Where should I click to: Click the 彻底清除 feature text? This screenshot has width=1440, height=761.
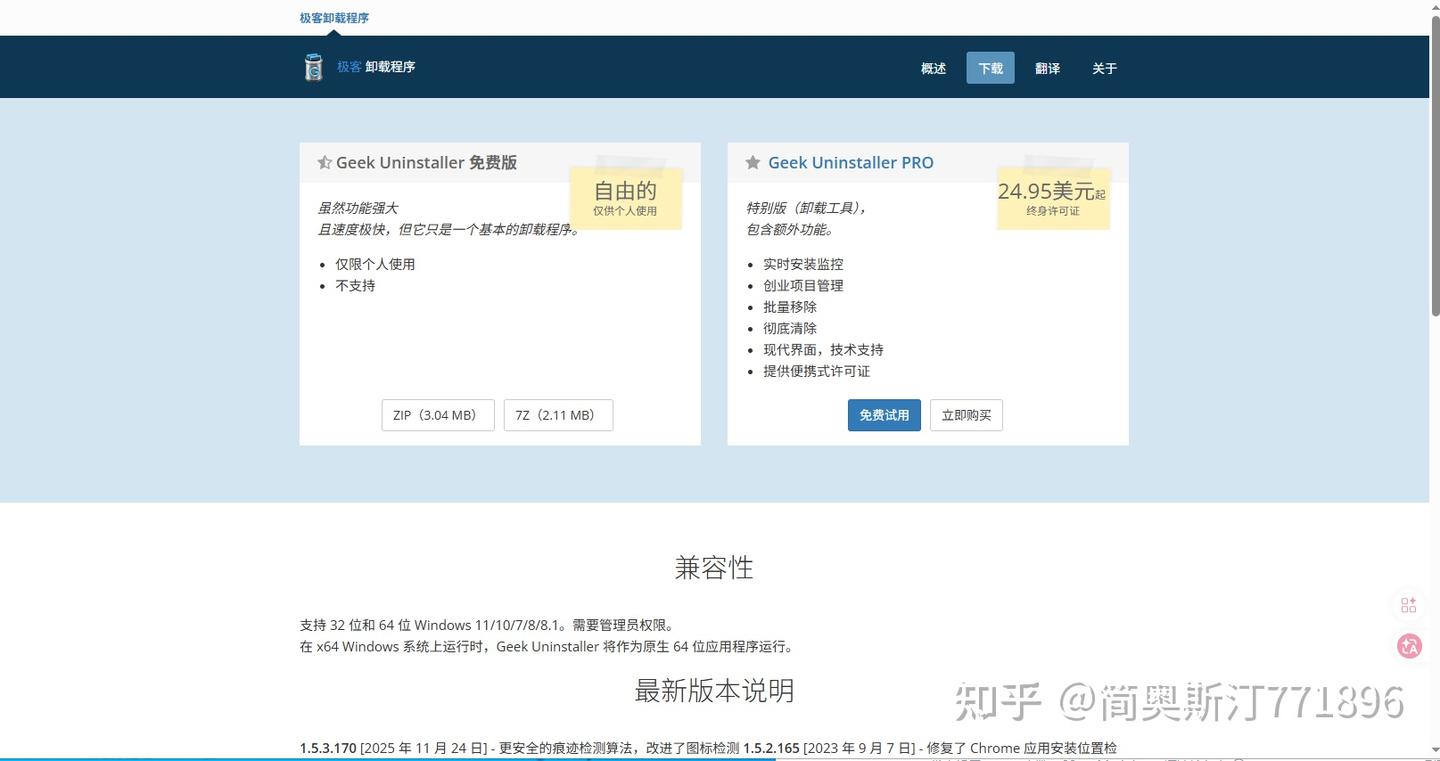[790, 328]
